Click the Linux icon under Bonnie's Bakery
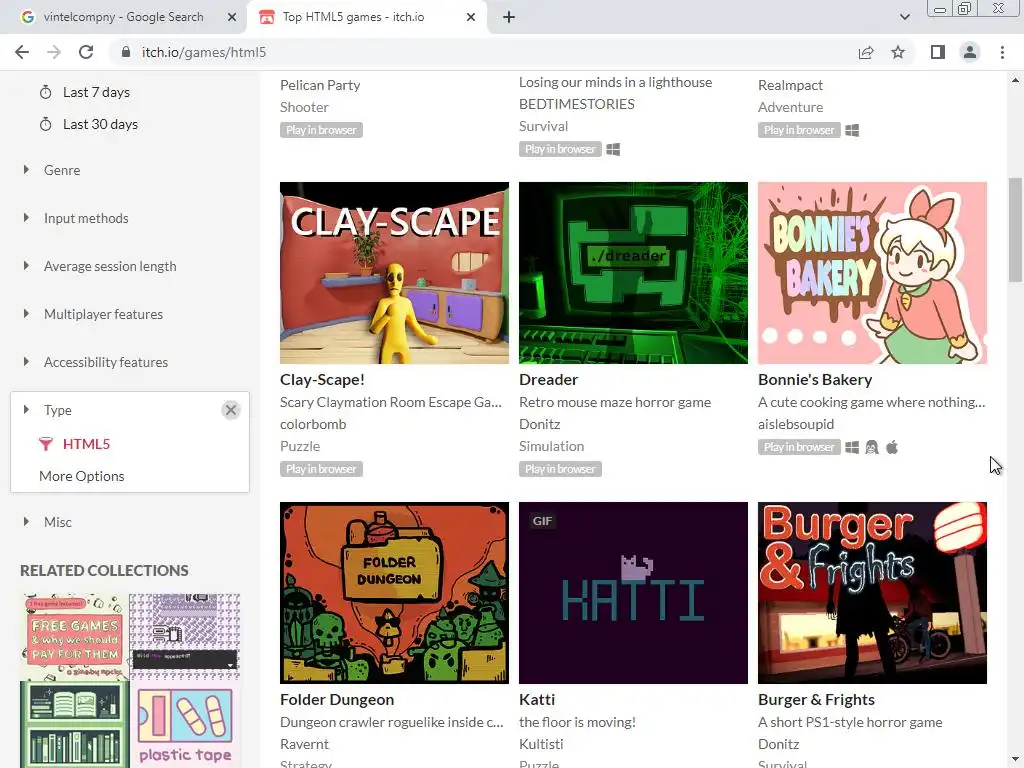1024x768 pixels. point(872,447)
